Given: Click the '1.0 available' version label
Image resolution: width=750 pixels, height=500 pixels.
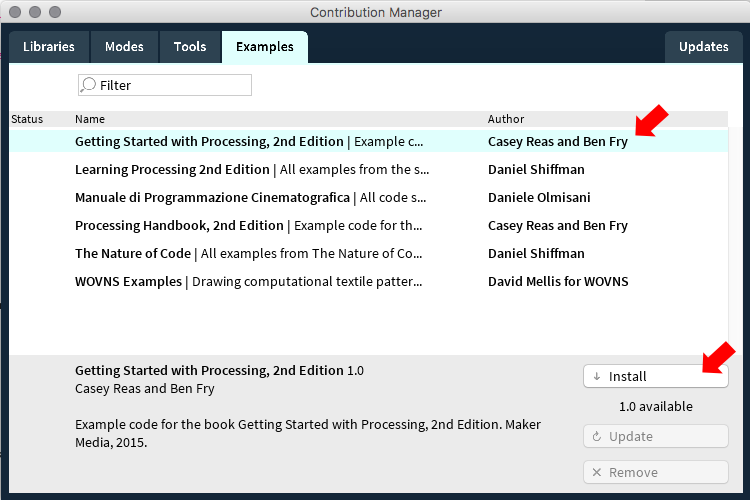Looking at the screenshot, I should (656, 407).
